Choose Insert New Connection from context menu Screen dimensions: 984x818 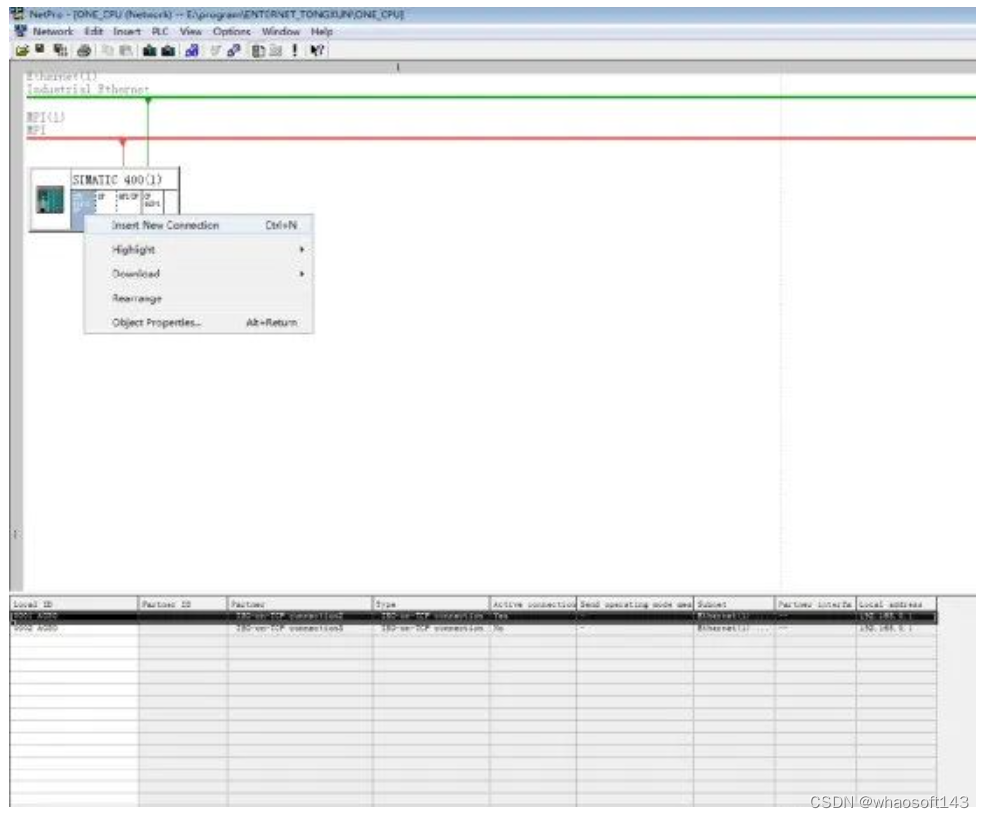pyautogui.click(x=199, y=225)
